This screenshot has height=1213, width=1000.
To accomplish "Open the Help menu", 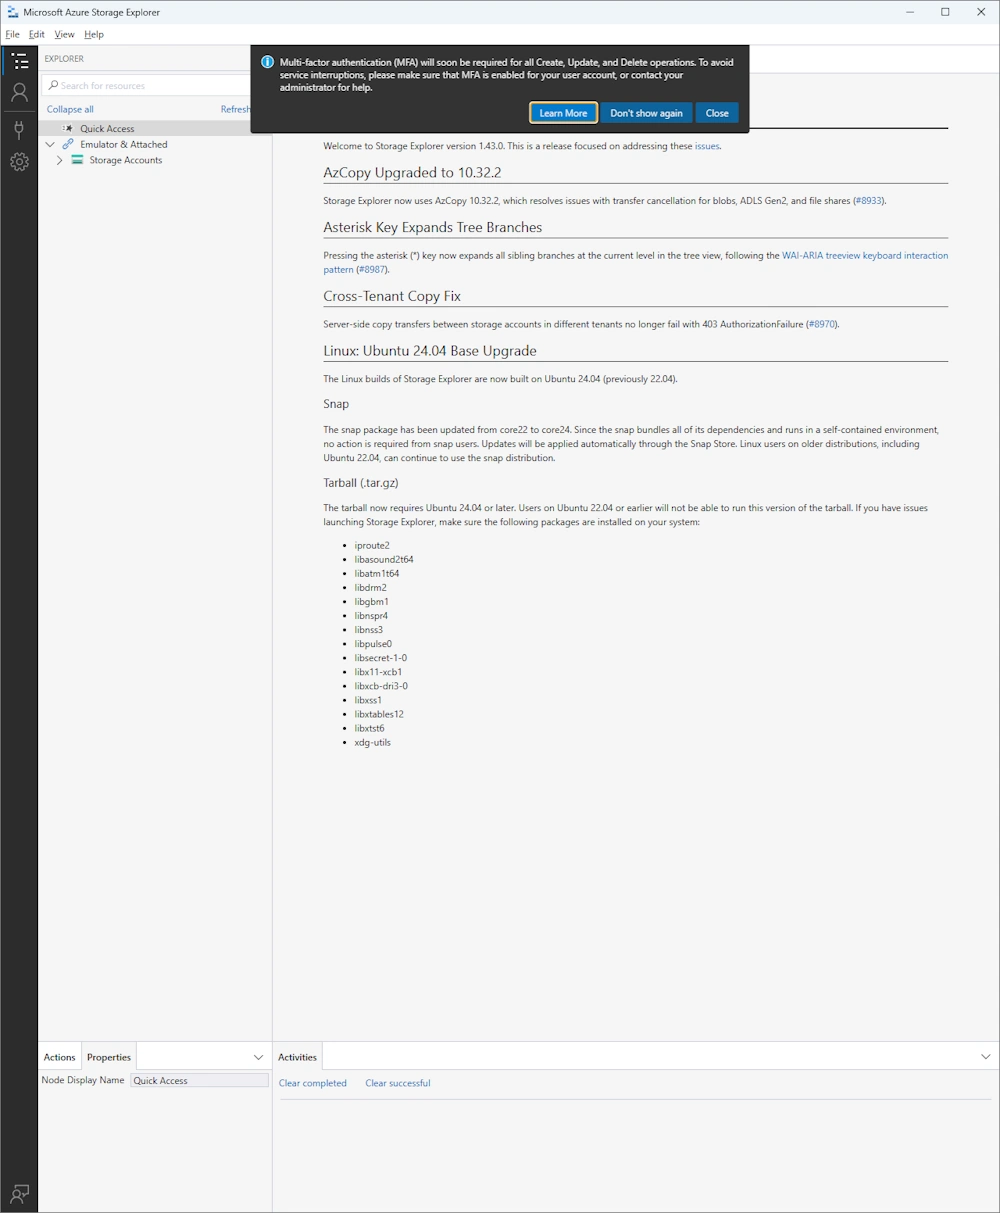I will coord(93,34).
